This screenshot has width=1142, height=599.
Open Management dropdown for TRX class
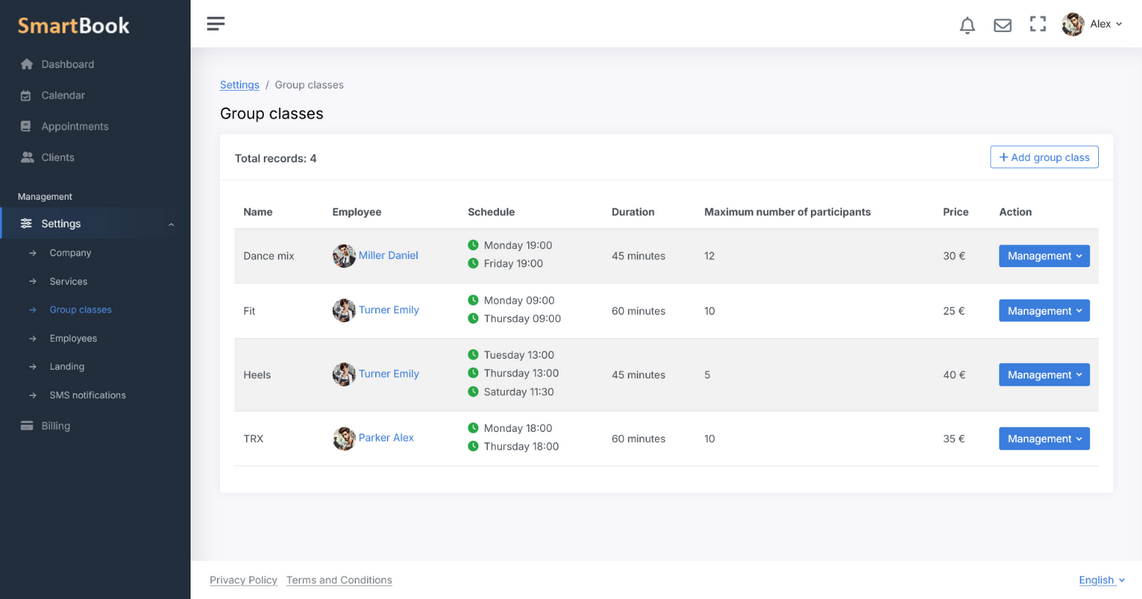[x=1044, y=439]
